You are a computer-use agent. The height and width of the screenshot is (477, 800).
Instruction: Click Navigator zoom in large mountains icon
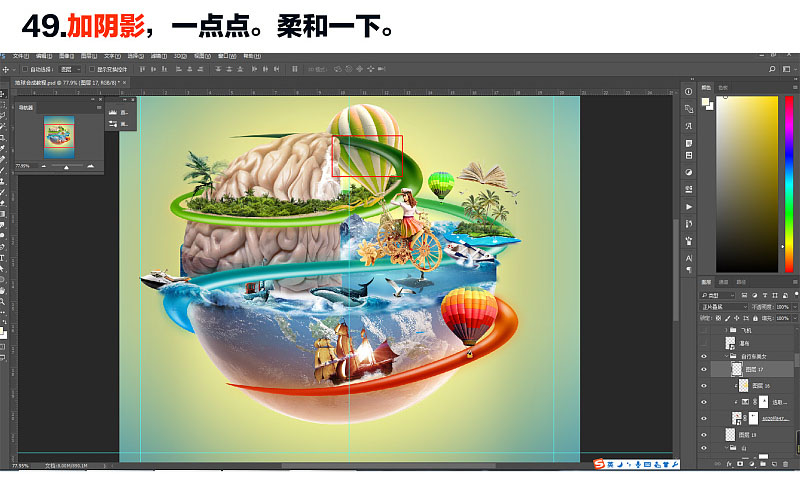pyautogui.click(x=90, y=166)
